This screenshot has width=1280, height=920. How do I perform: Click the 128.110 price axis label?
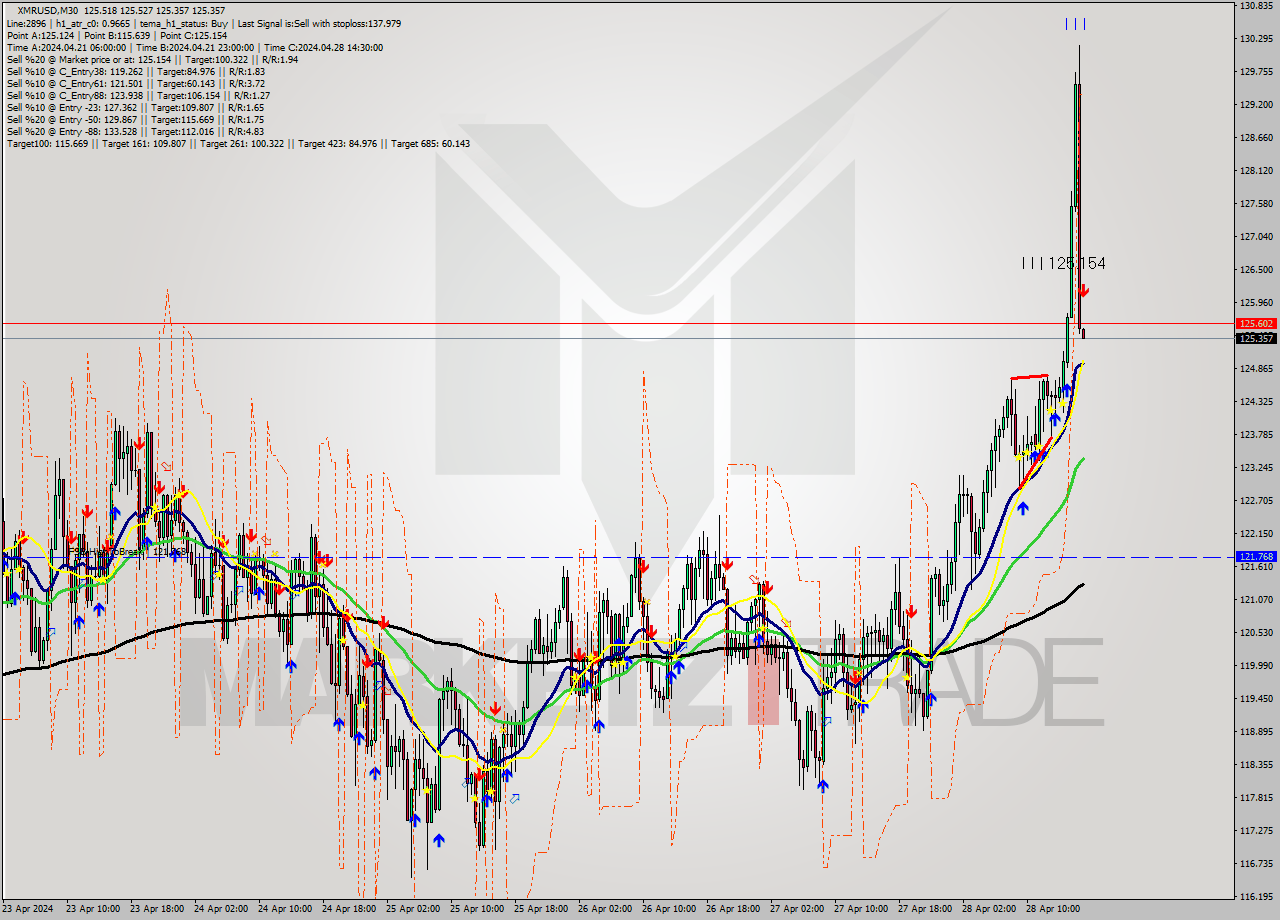tap(1256, 170)
